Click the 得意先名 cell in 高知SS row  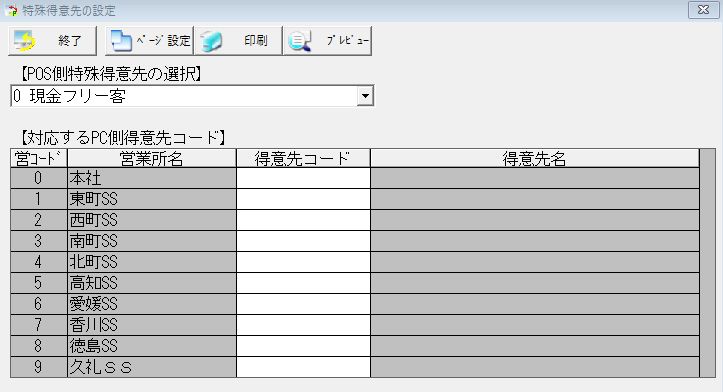coord(535,283)
